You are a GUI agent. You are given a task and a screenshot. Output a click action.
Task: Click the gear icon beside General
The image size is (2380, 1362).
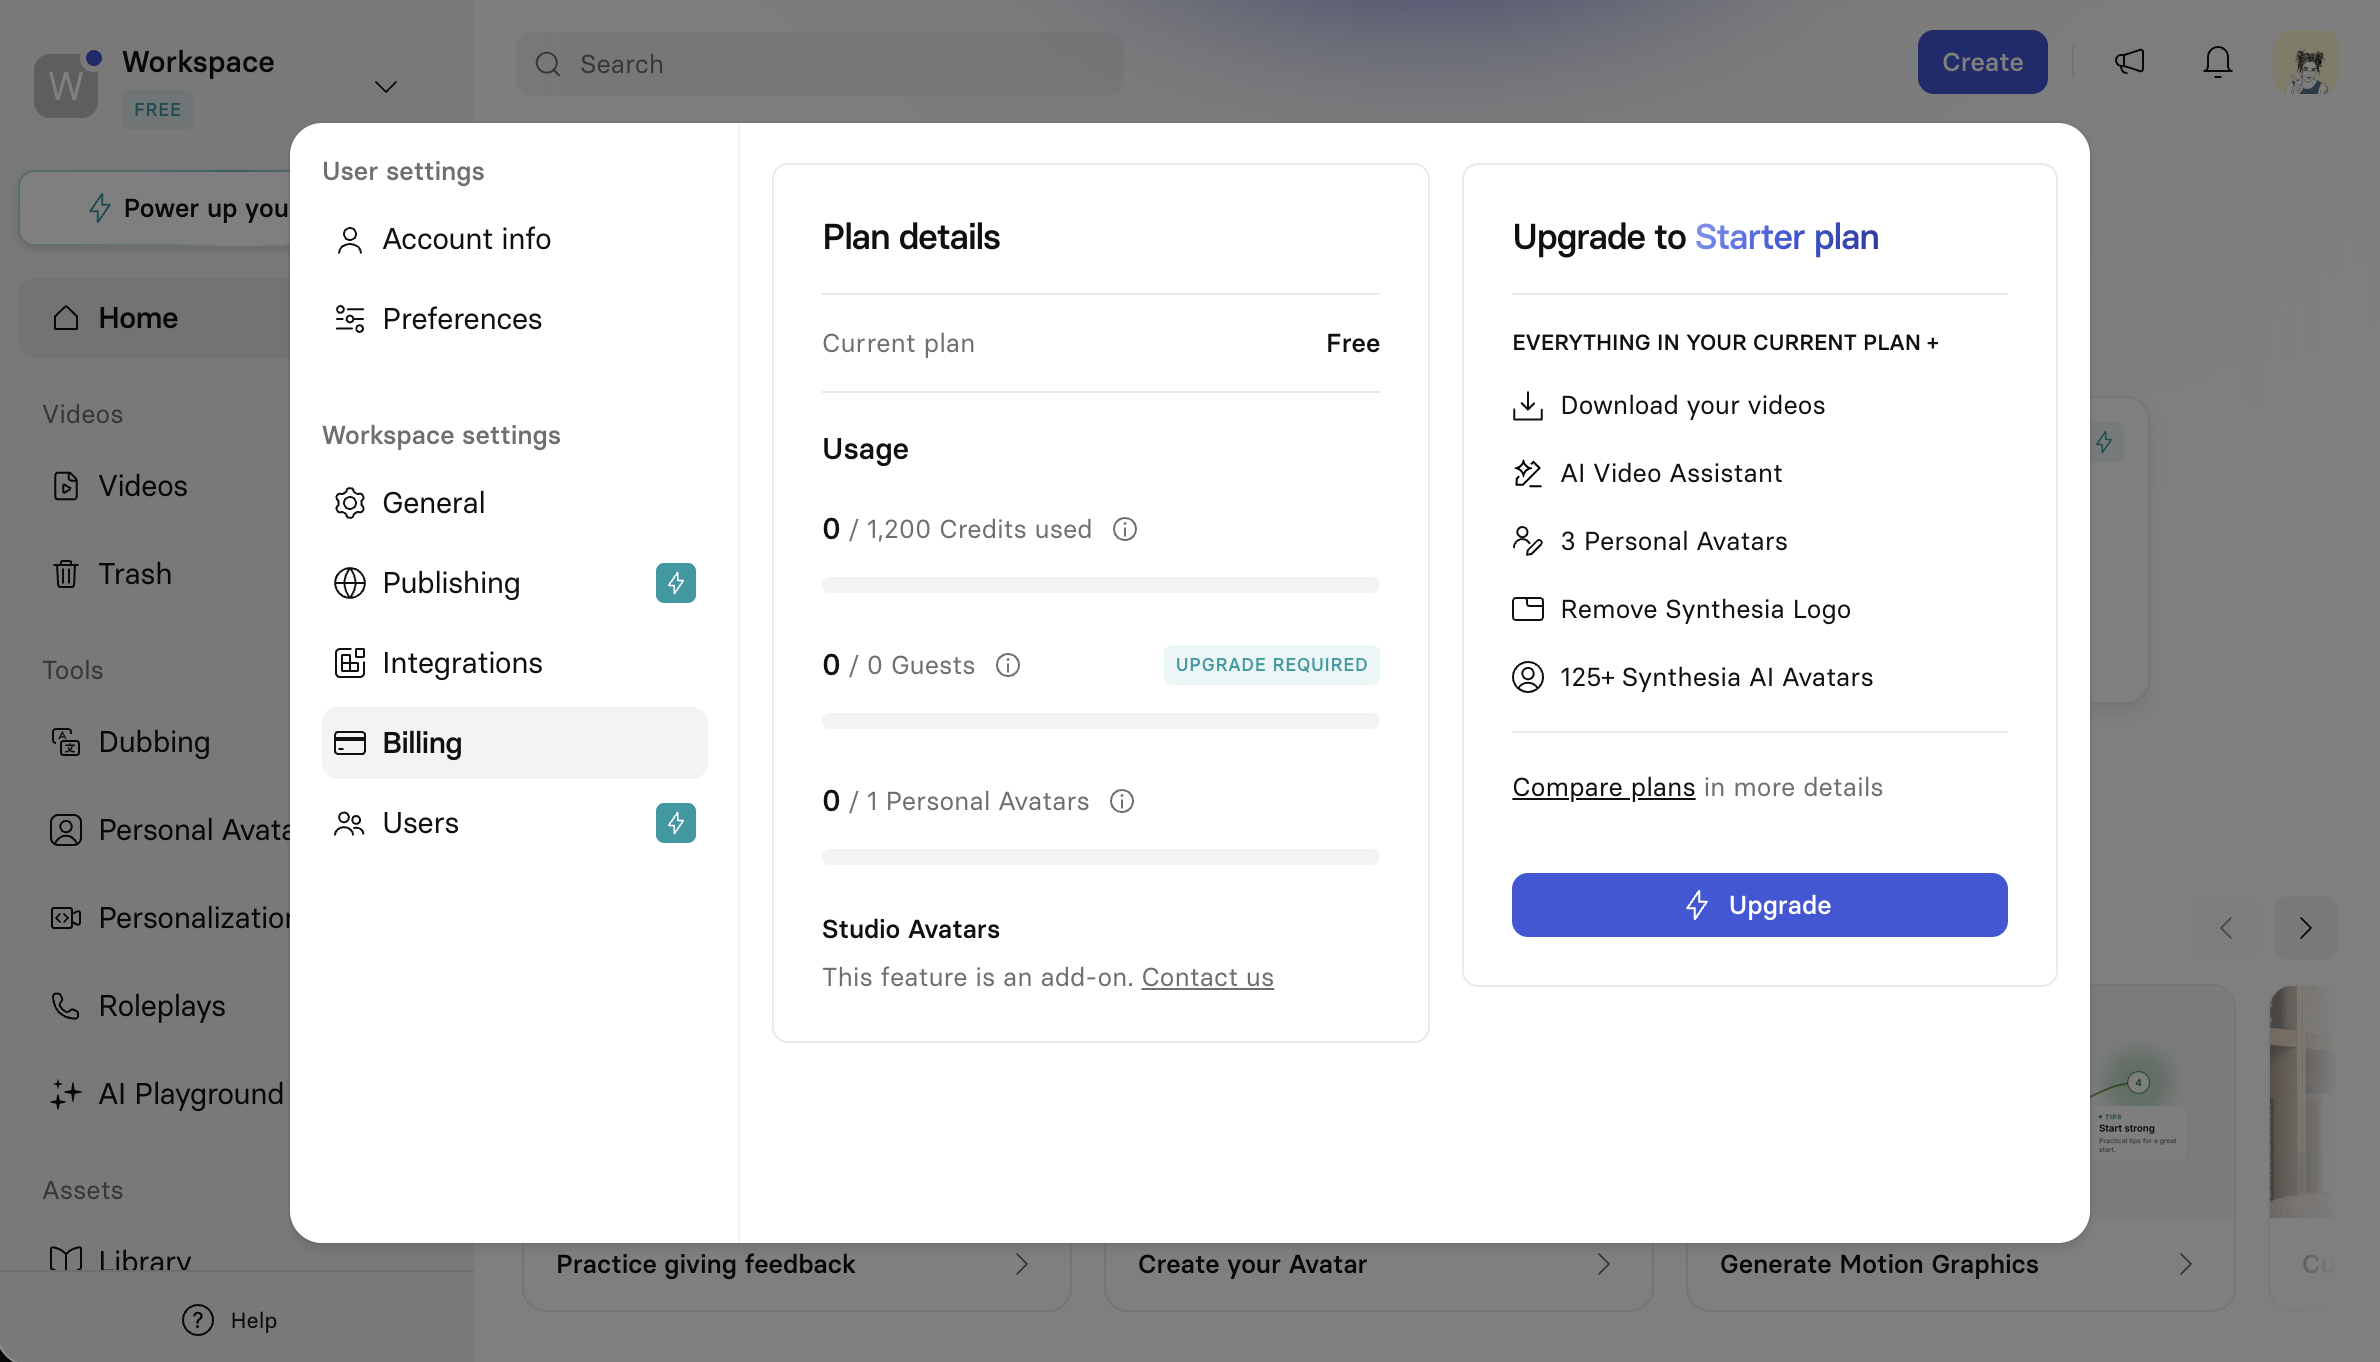(350, 503)
